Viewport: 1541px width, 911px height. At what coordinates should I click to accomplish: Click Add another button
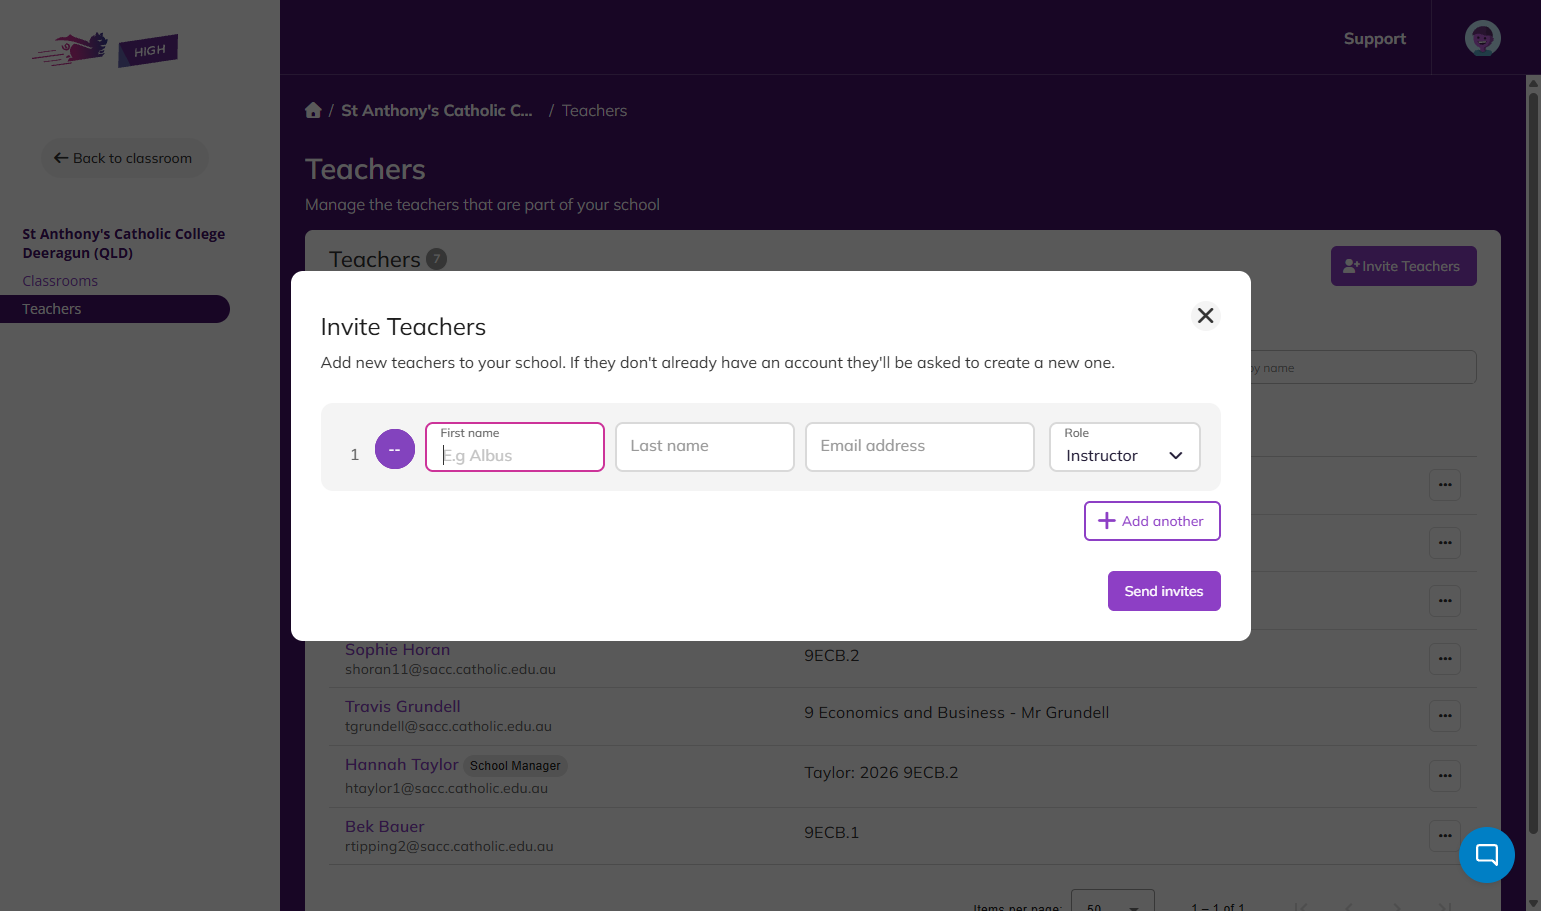[x=1152, y=521]
